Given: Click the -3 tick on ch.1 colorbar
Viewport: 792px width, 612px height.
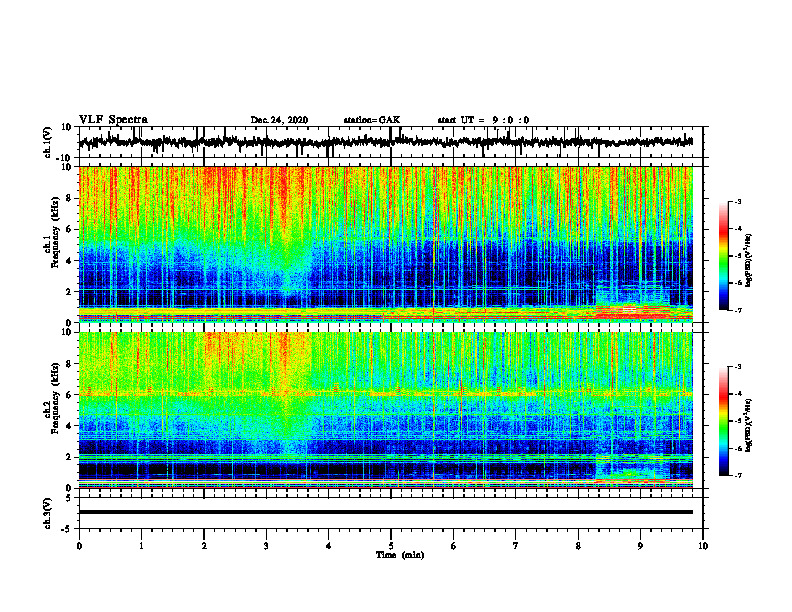Looking at the screenshot, I should click(x=737, y=202).
